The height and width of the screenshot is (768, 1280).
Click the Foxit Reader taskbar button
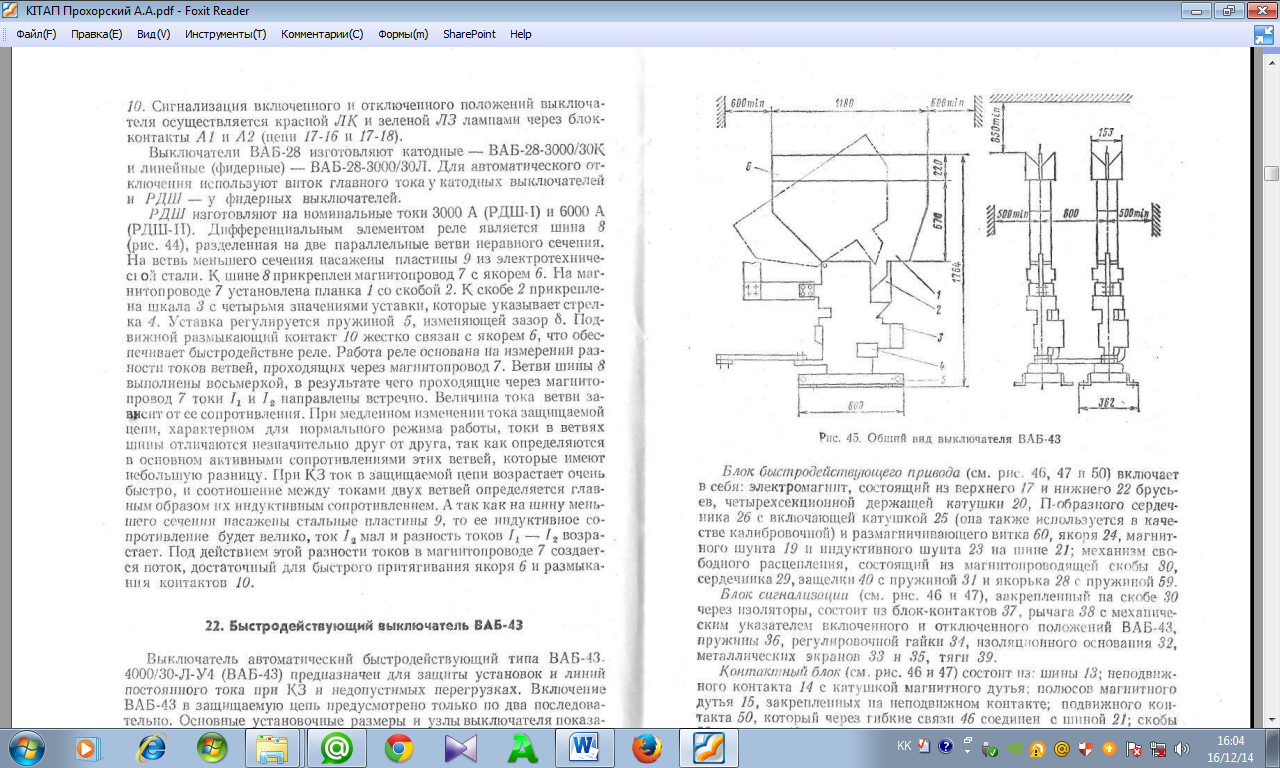(708, 747)
